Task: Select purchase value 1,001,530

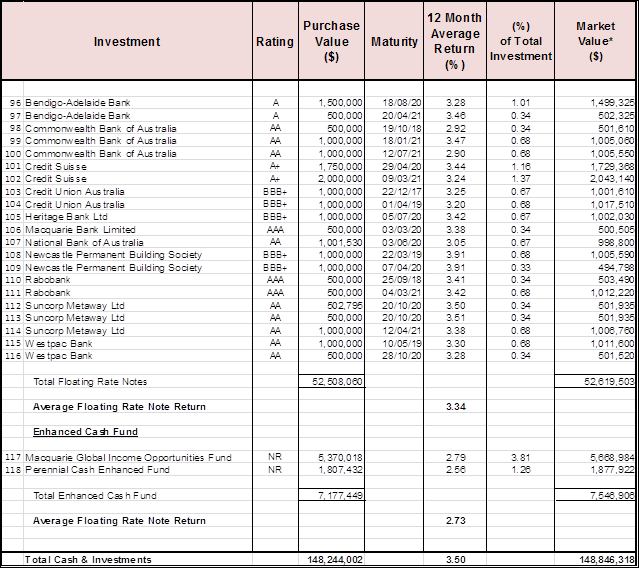Action: [x=340, y=243]
